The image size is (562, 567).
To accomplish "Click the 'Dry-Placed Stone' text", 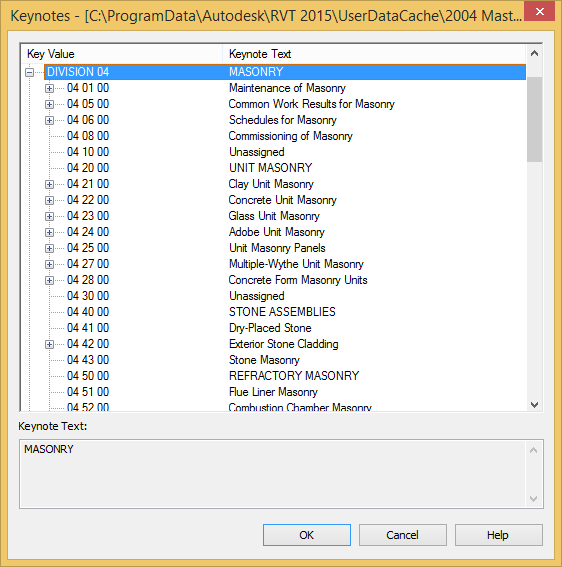I will 270,328.
